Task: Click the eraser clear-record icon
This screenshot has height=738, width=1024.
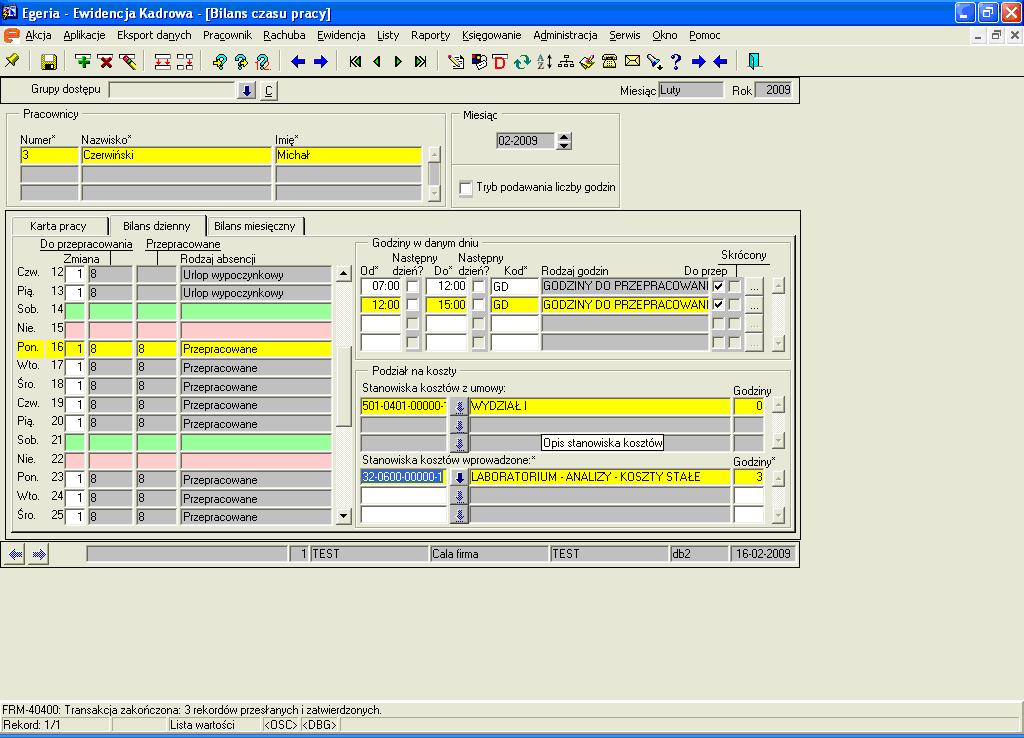Action: click(x=129, y=62)
